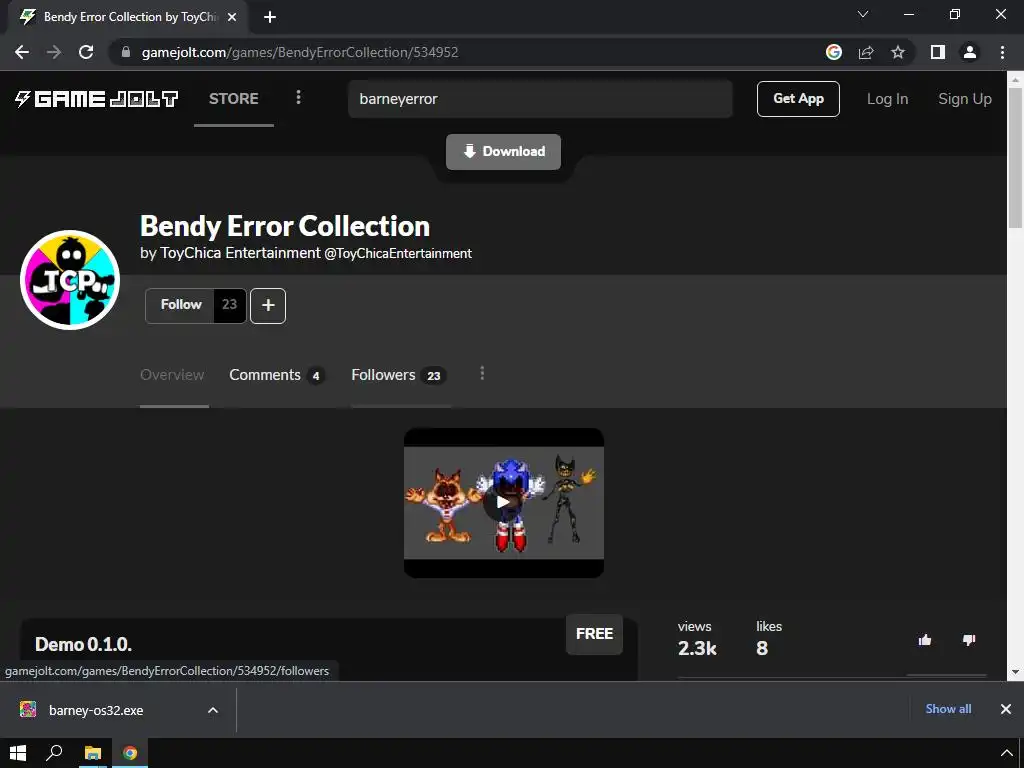Open the ToyChica Entertainment author link
The height and width of the screenshot is (768, 1024).
pos(240,253)
